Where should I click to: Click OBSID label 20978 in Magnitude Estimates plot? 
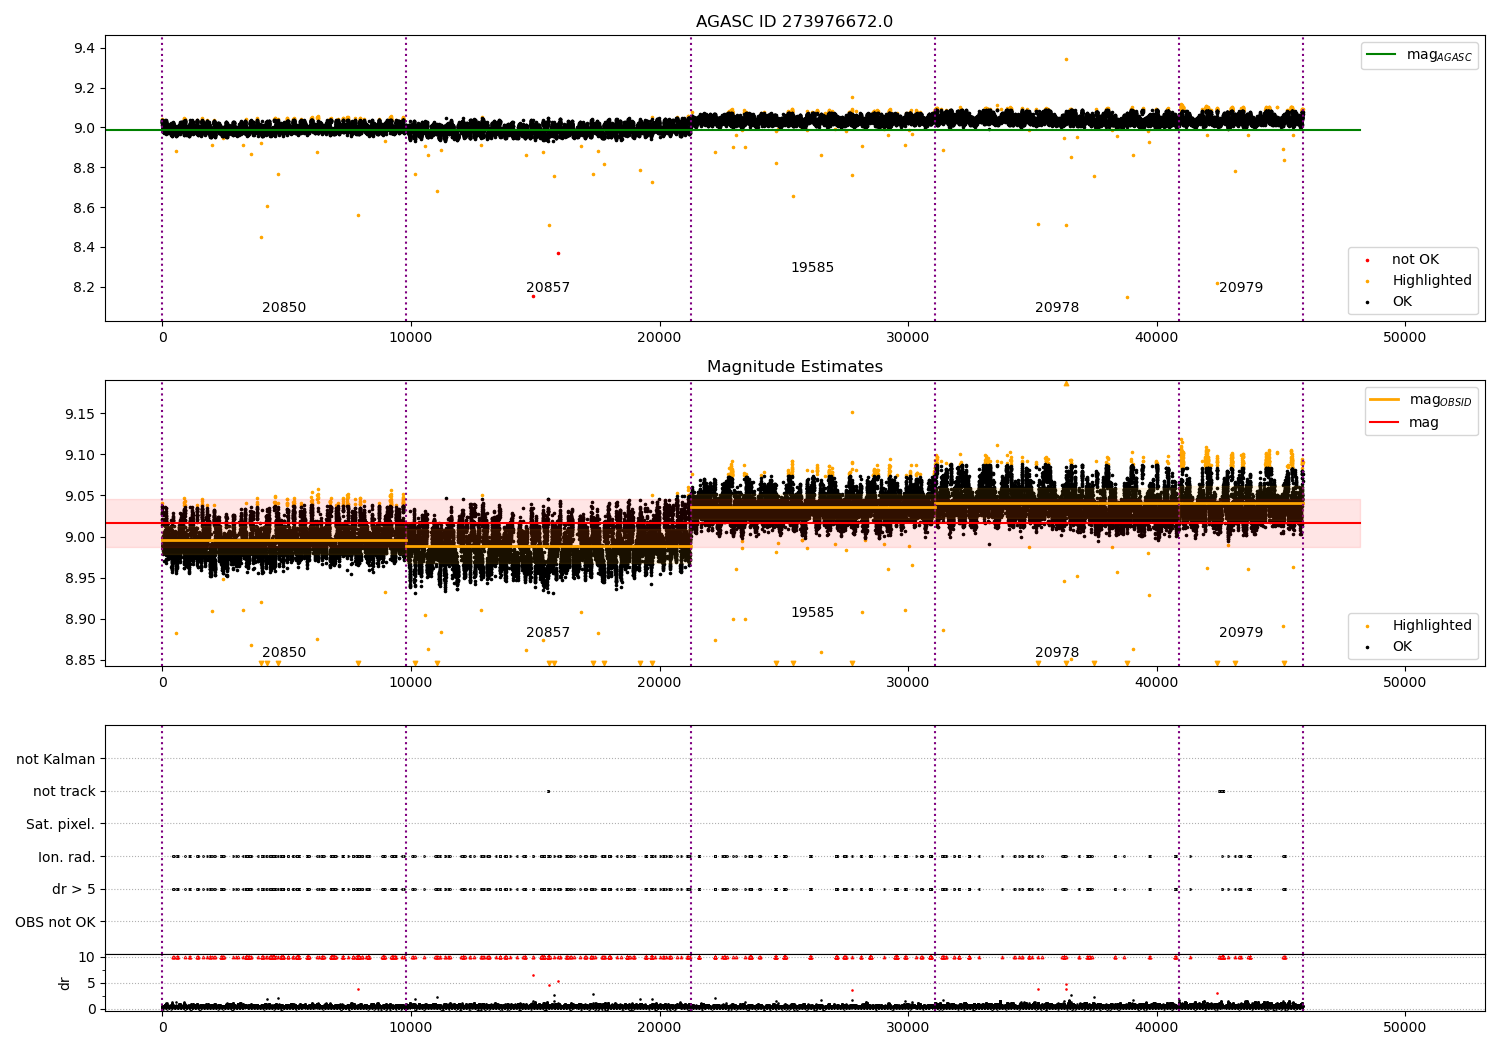tap(1057, 653)
